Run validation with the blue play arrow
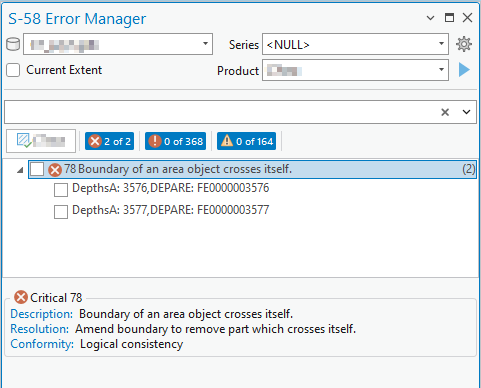 (464, 70)
